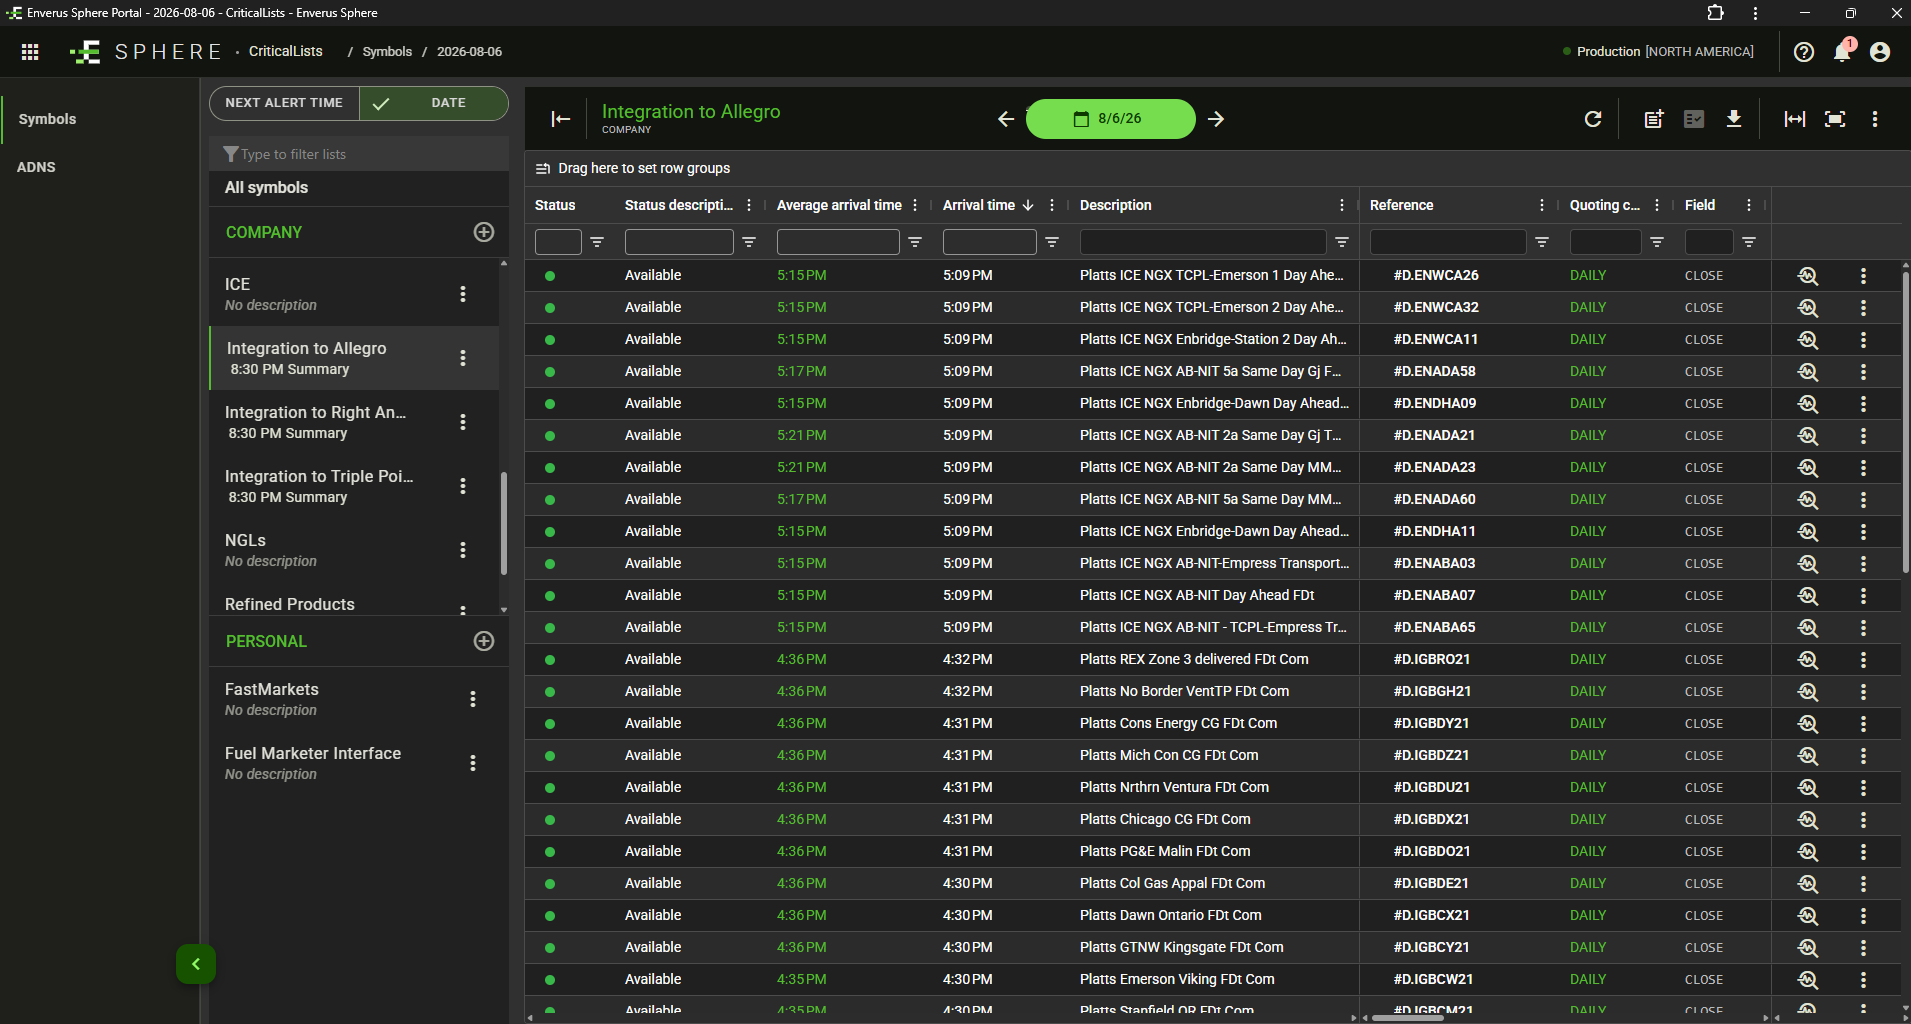Open options for Fuel Marketer Interface list

point(473,763)
